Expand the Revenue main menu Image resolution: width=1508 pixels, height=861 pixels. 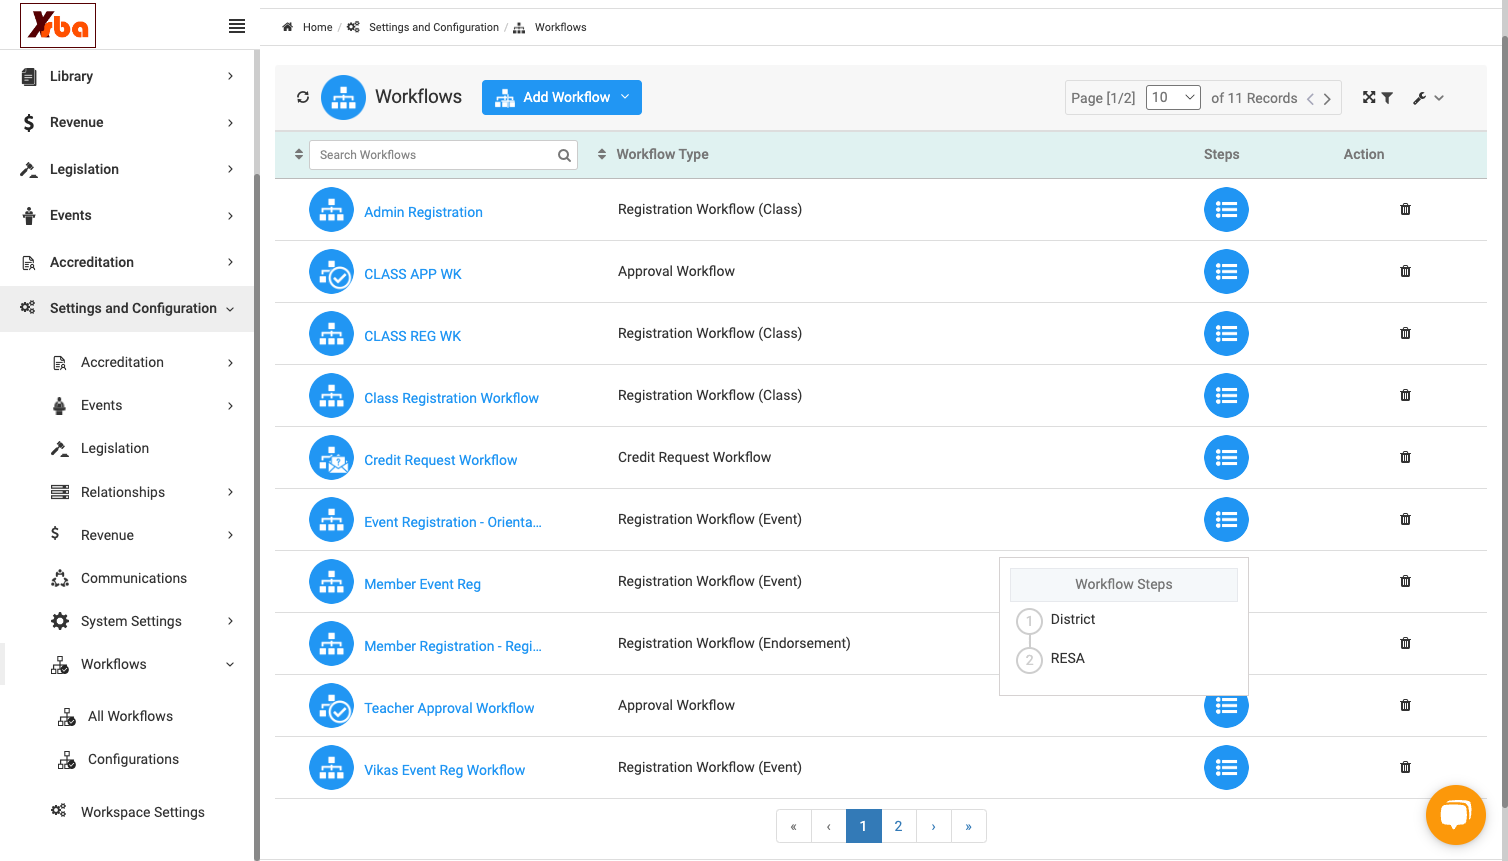(127, 122)
